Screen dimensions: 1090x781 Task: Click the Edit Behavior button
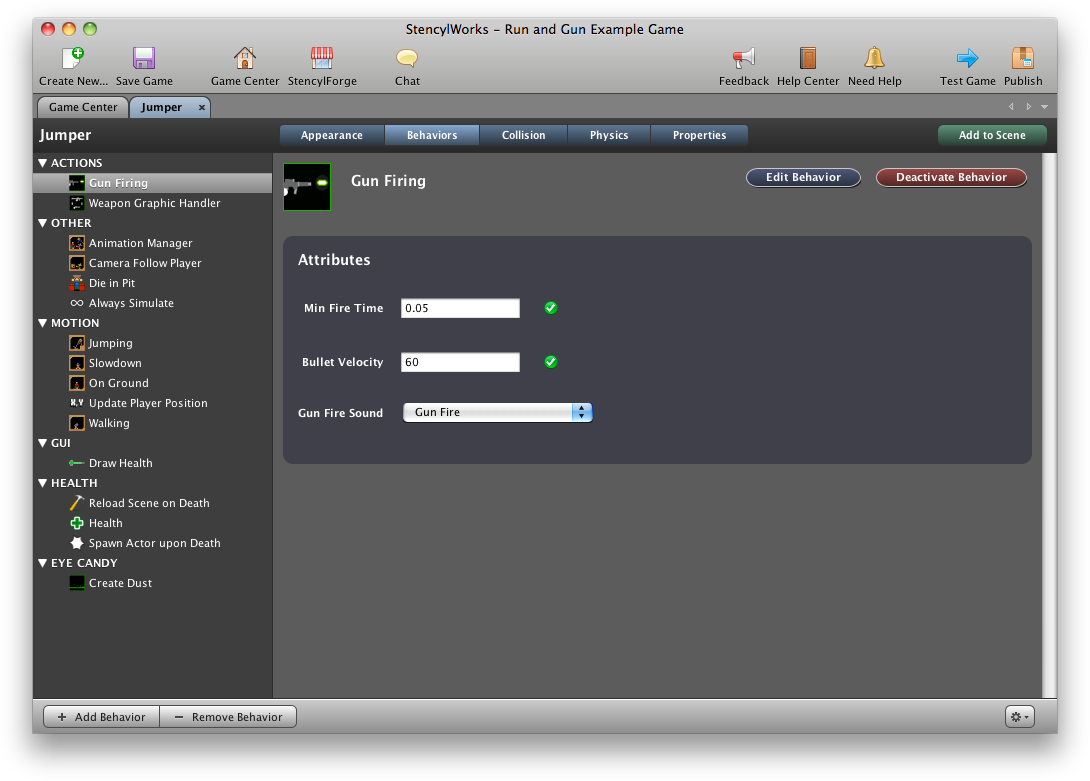click(803, 177)
